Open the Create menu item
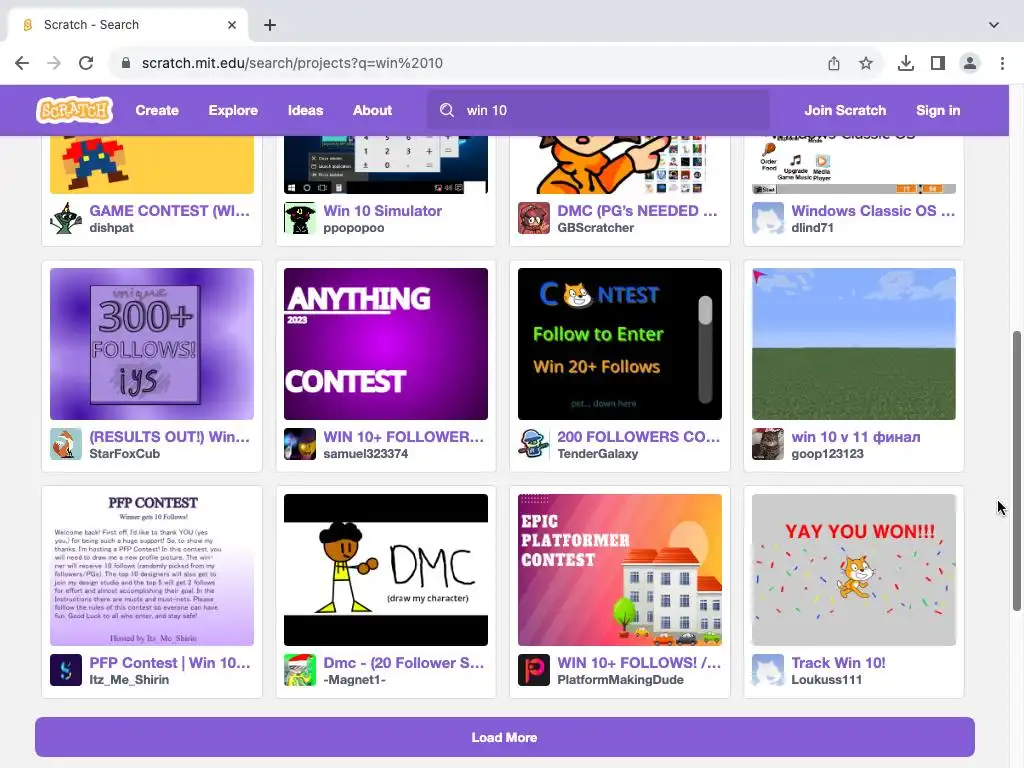The width and height of the screenshot is (1024, 768). 157,110
